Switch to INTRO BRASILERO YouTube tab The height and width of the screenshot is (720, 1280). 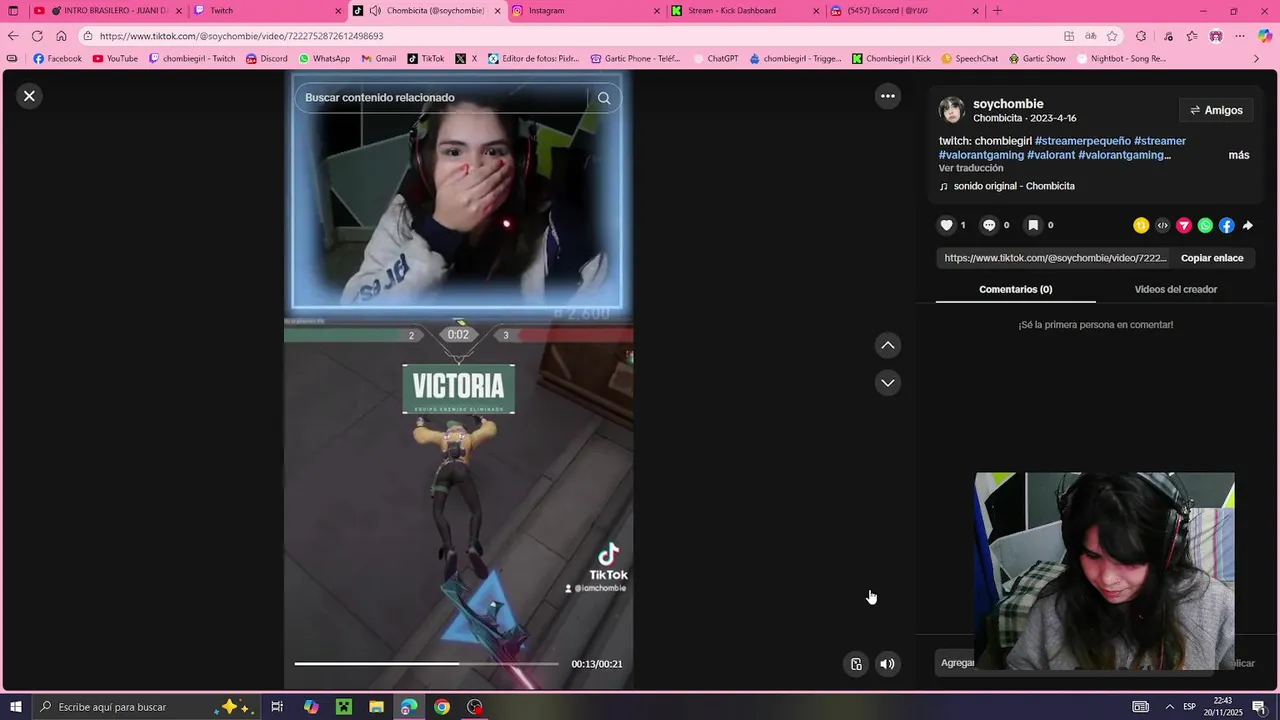pos(107,11)
